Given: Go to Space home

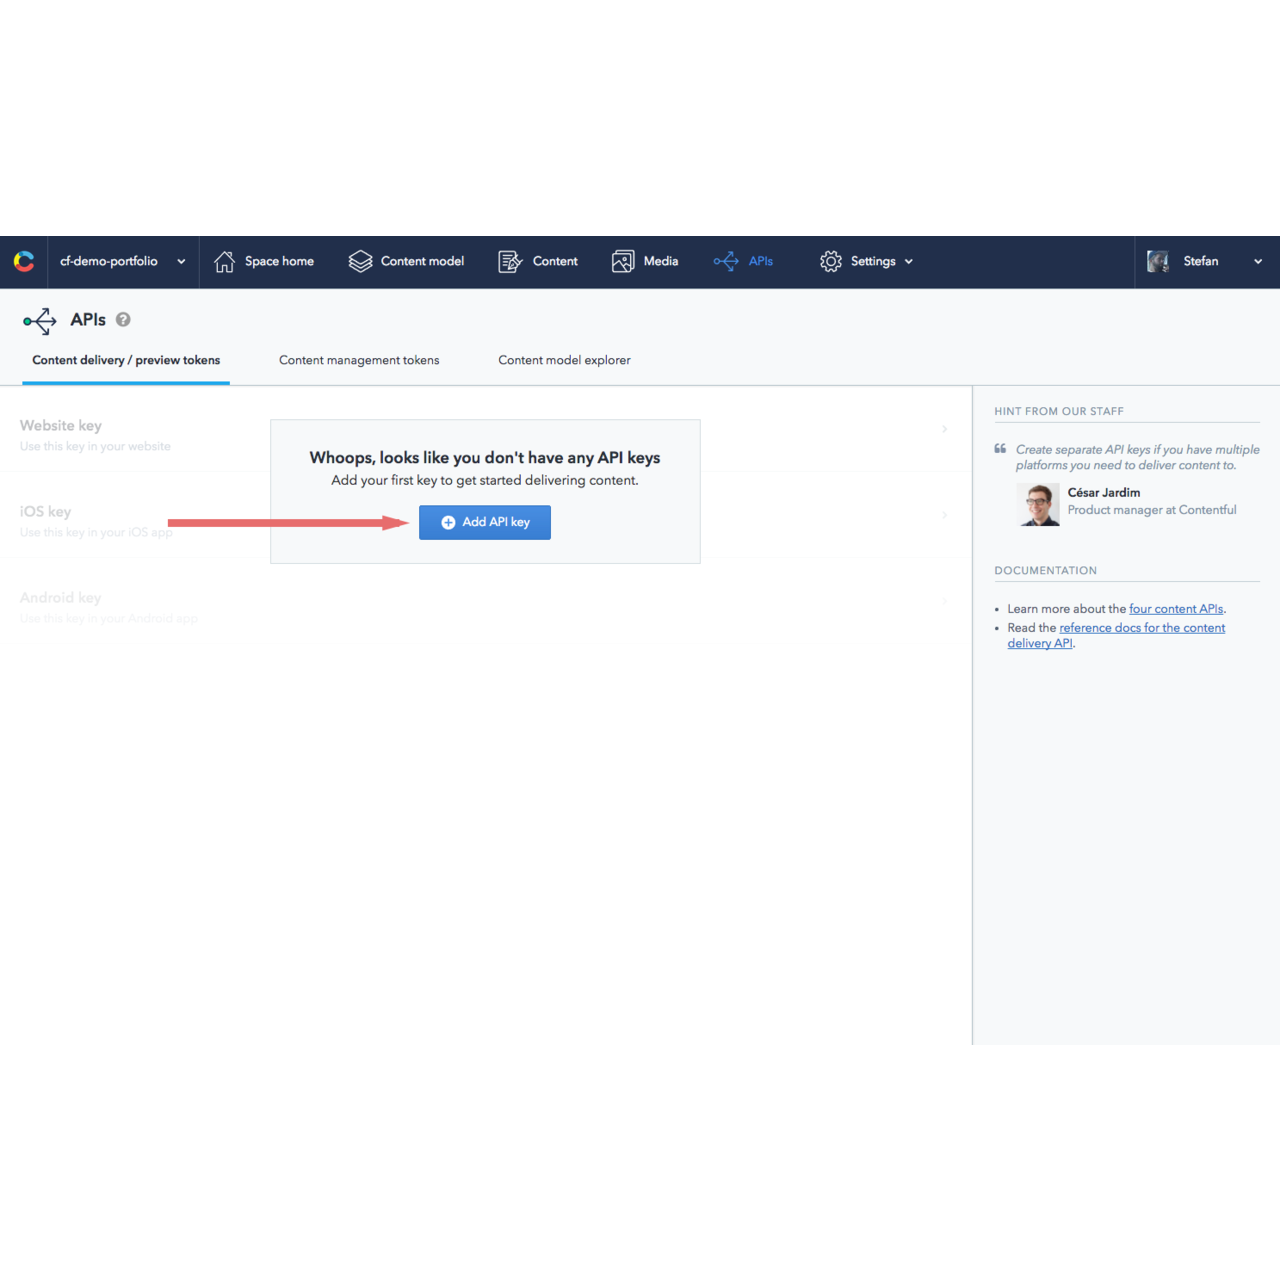Looking at the screenshot, I should (x=264, y=262).
